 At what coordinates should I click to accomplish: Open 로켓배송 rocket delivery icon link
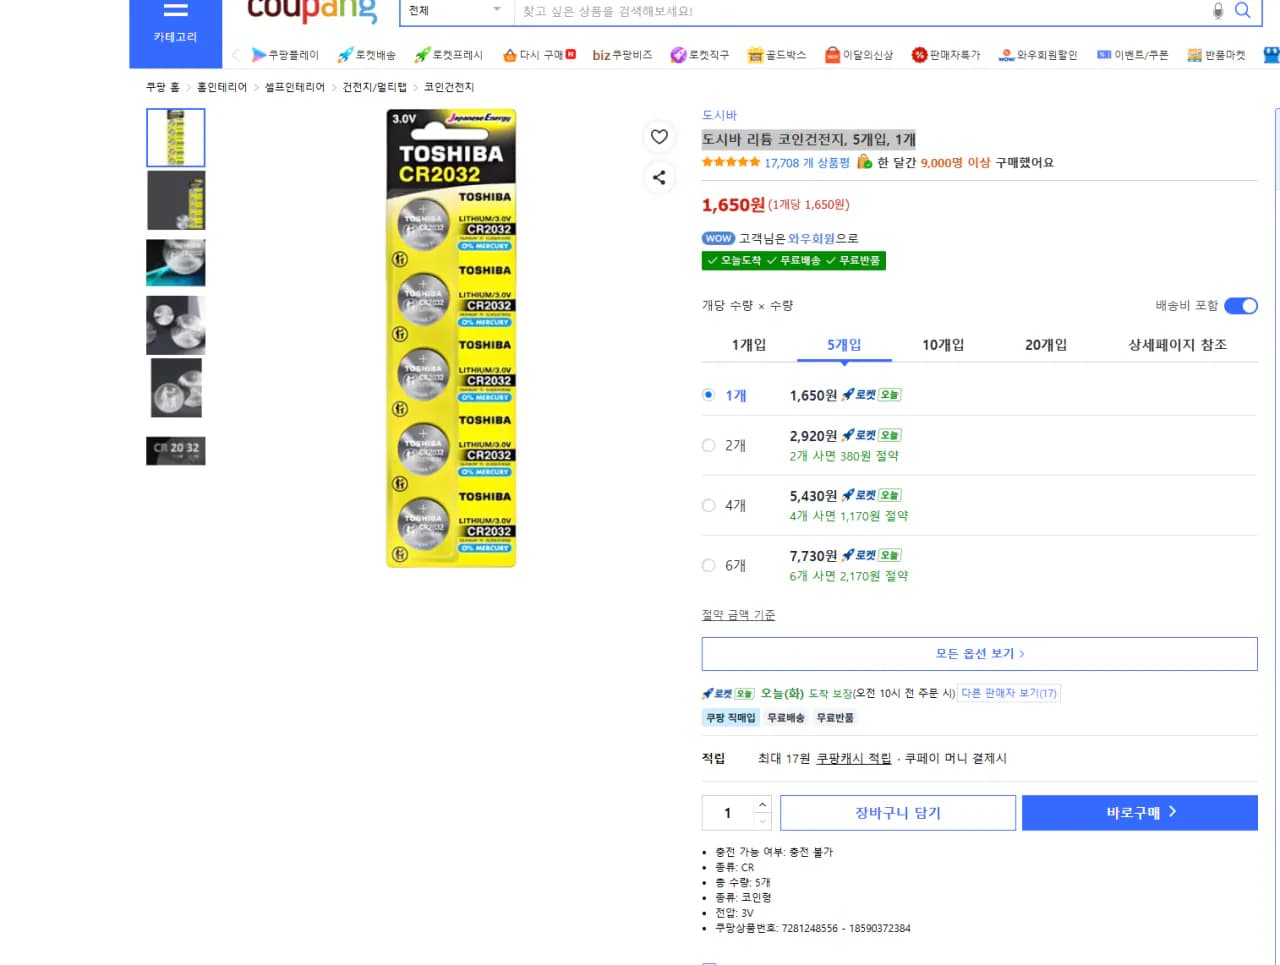(367, 55)
